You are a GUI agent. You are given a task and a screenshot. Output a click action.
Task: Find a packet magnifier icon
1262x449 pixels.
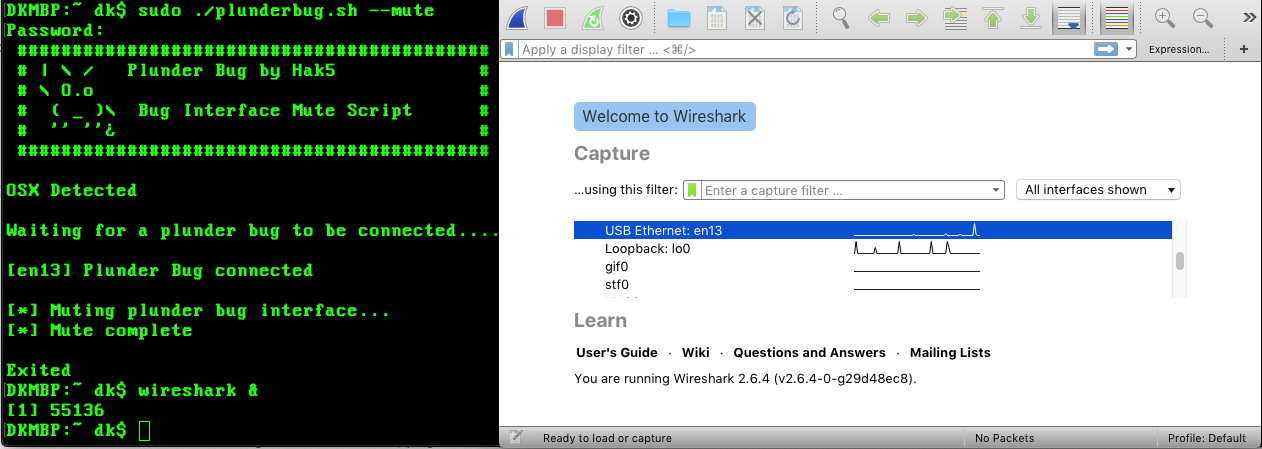coord(842,18)
